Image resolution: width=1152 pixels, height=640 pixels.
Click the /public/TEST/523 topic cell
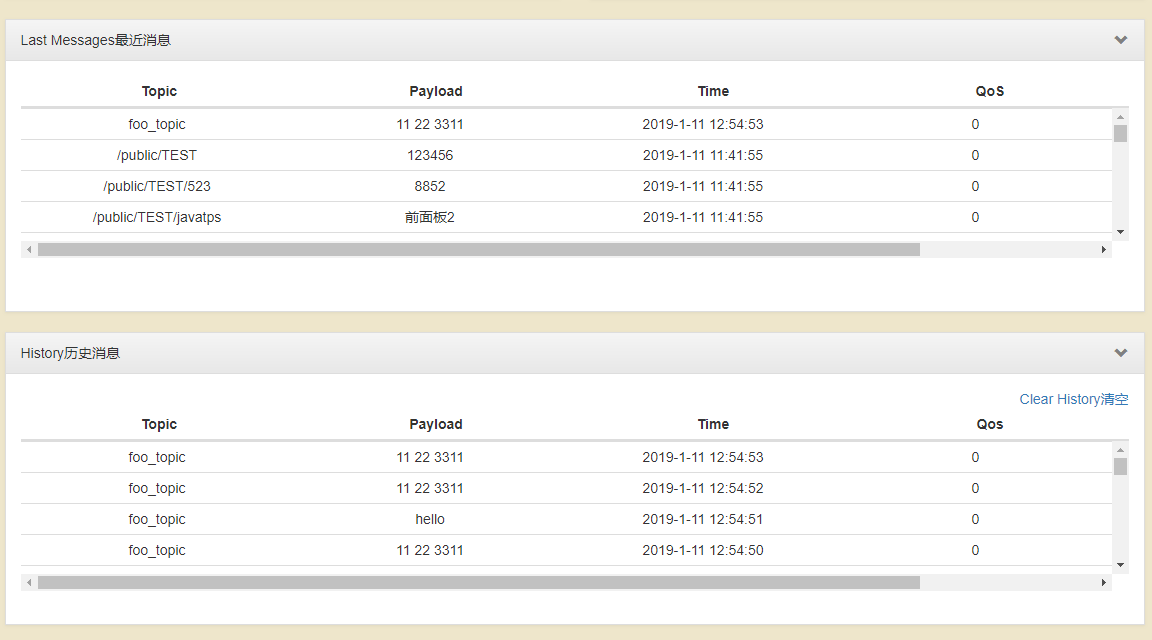pyautogui.click(x=157, y=186)
